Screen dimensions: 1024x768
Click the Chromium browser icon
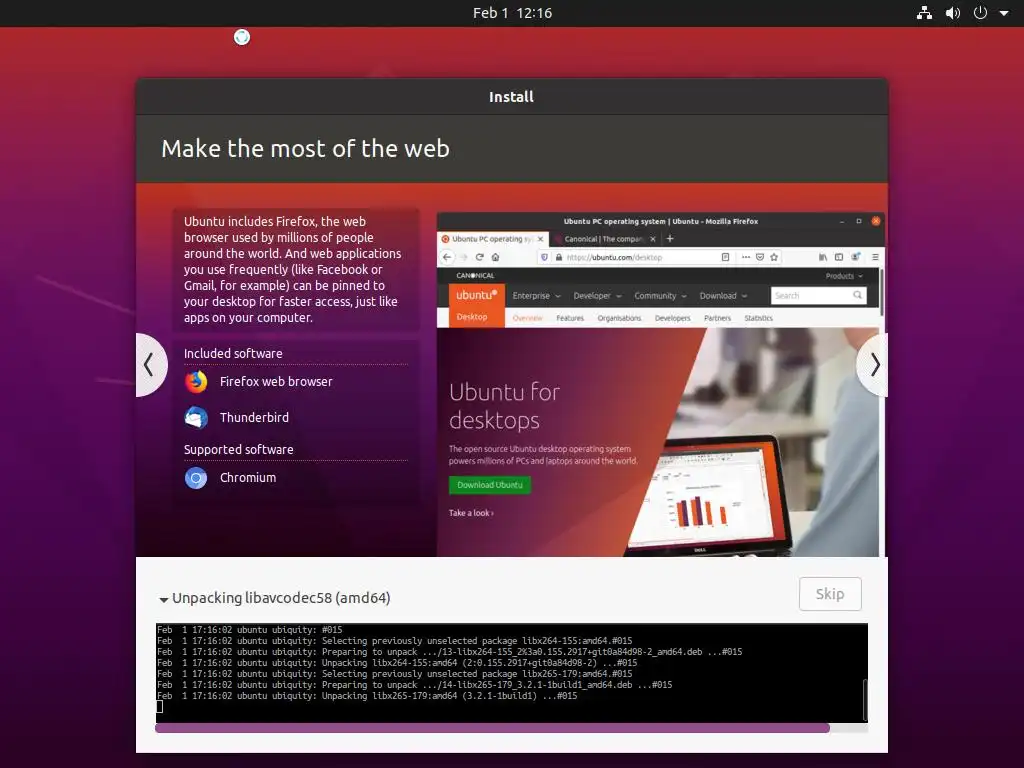point(196,478)
